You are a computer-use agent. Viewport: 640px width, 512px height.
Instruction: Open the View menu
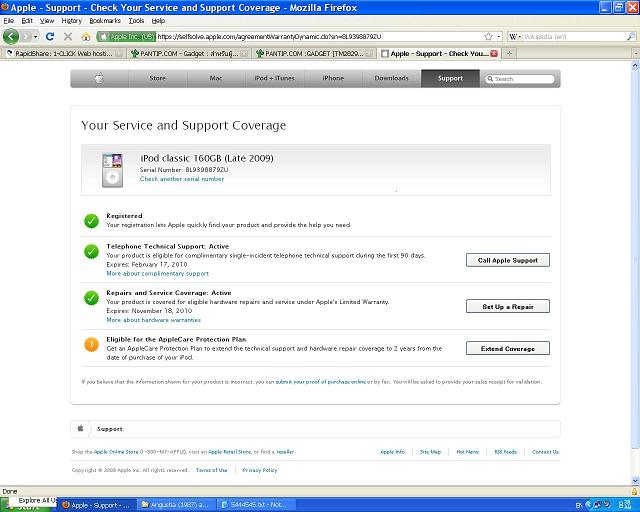click(47, 20)
